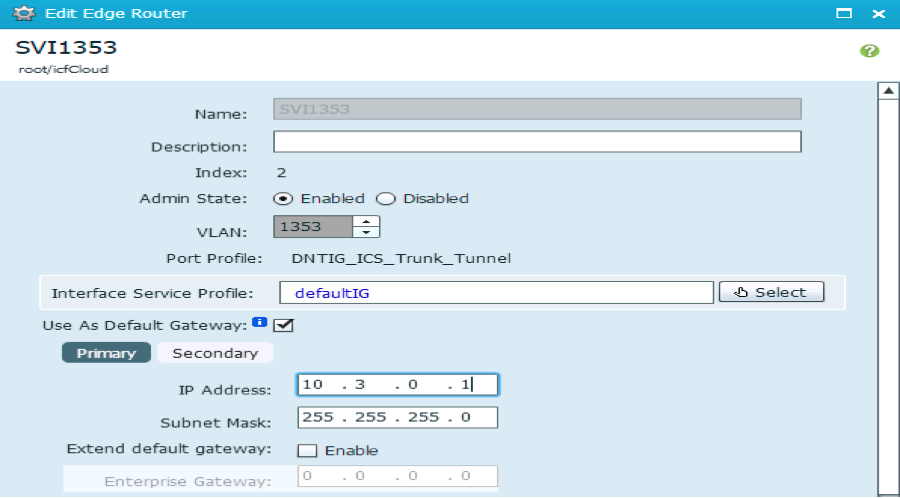Viewport: 900px width, 498px height.
Task: Enable the Extend default gateway checkbox
Action: (x=307, y=450)
